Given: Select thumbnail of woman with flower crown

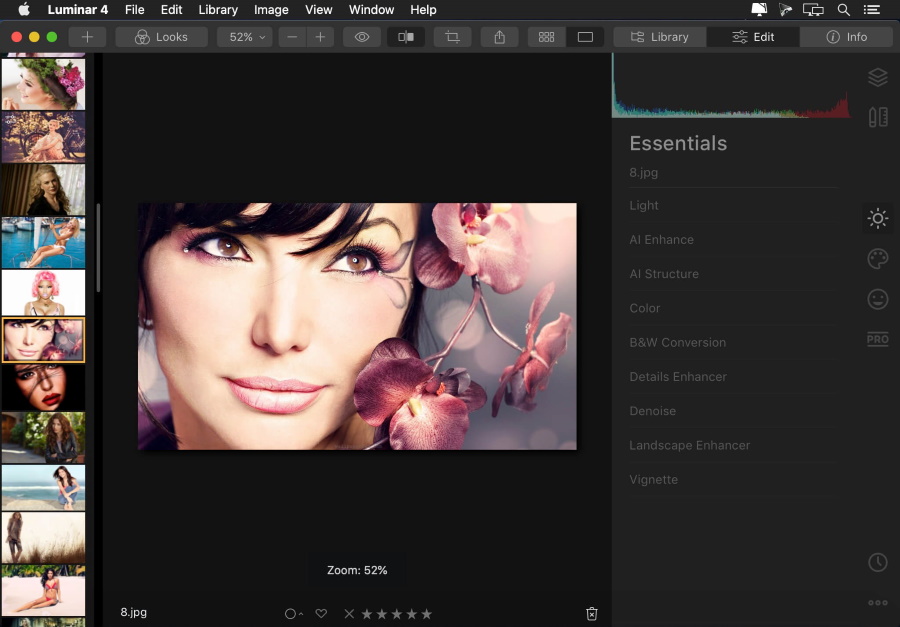Looking at the screenshot, I should click(43, 84).
